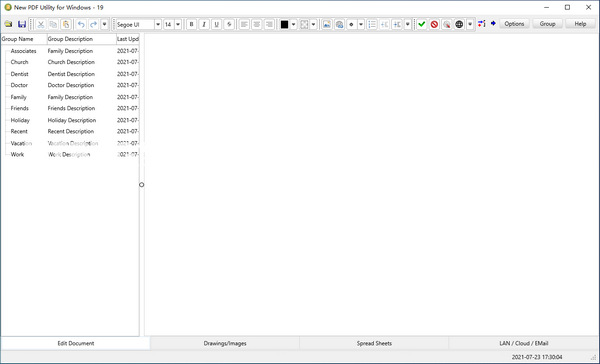Image resolution: width=600 pixels, height=364 pixels.
Task: Open the Segoe UI font name dropdown
Action: tap(158, 24)
